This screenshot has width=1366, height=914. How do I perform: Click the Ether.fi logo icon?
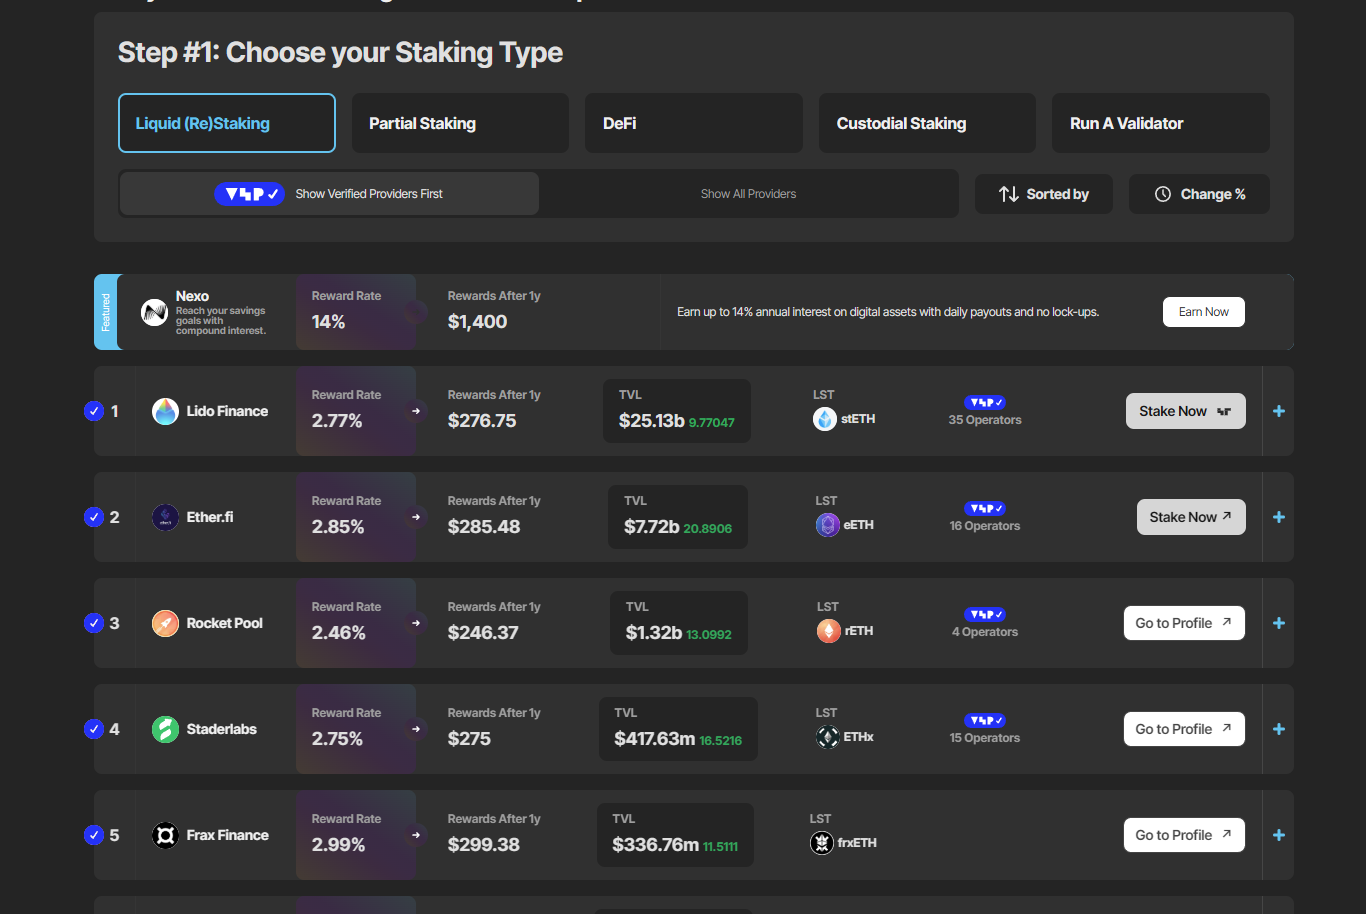click(x=165, y=517)
